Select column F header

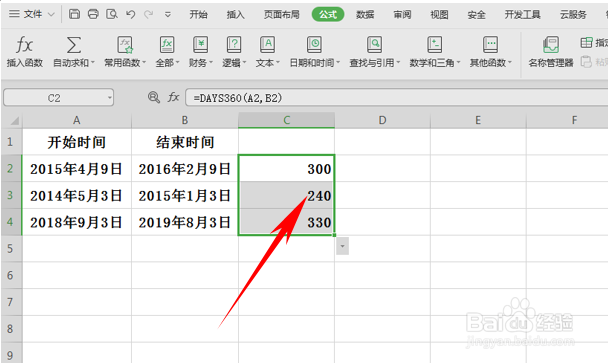click(x=567, y=121)
